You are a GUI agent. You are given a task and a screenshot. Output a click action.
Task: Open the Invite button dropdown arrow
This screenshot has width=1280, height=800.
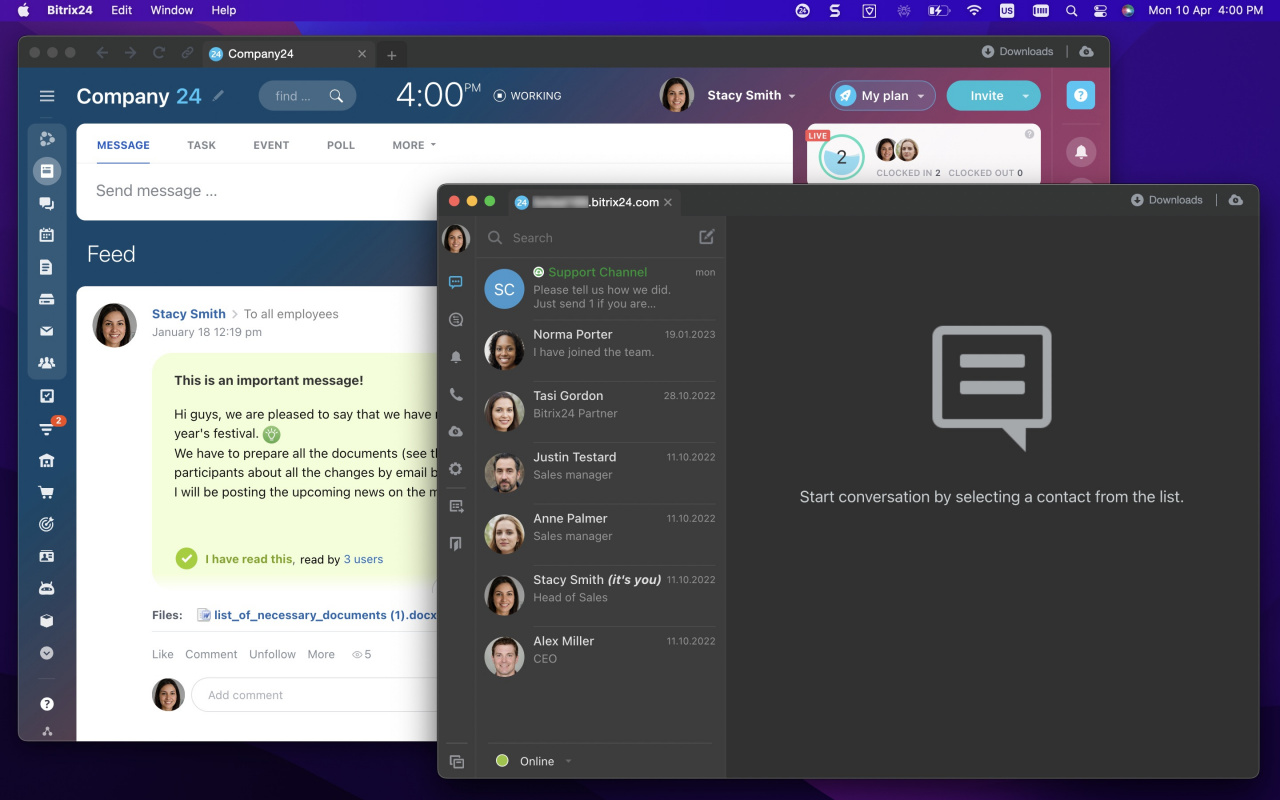[x=1026, y=96]
